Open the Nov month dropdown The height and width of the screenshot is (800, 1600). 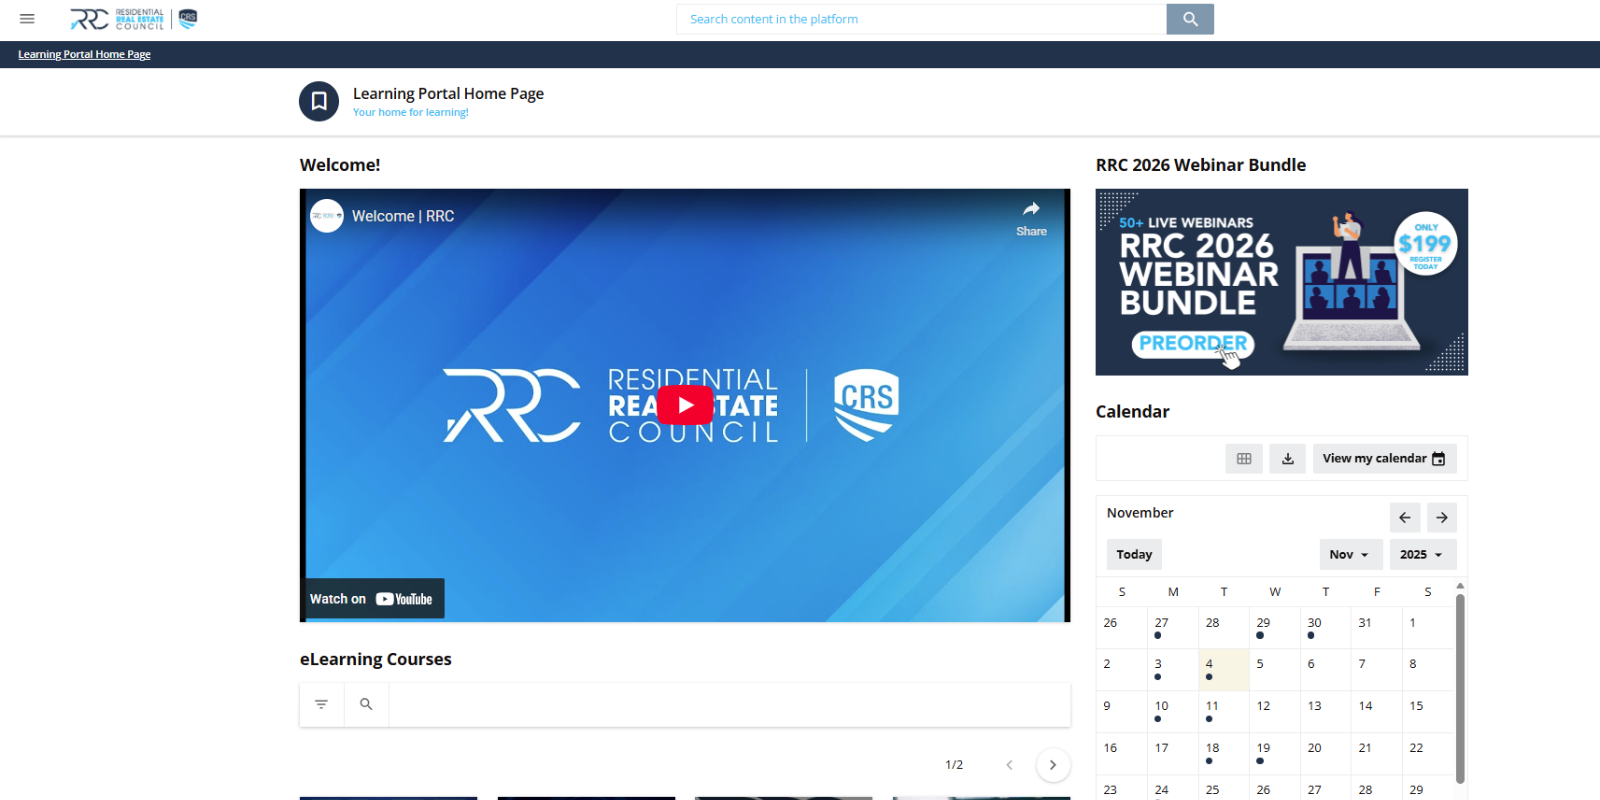(x=1351, y=554)
